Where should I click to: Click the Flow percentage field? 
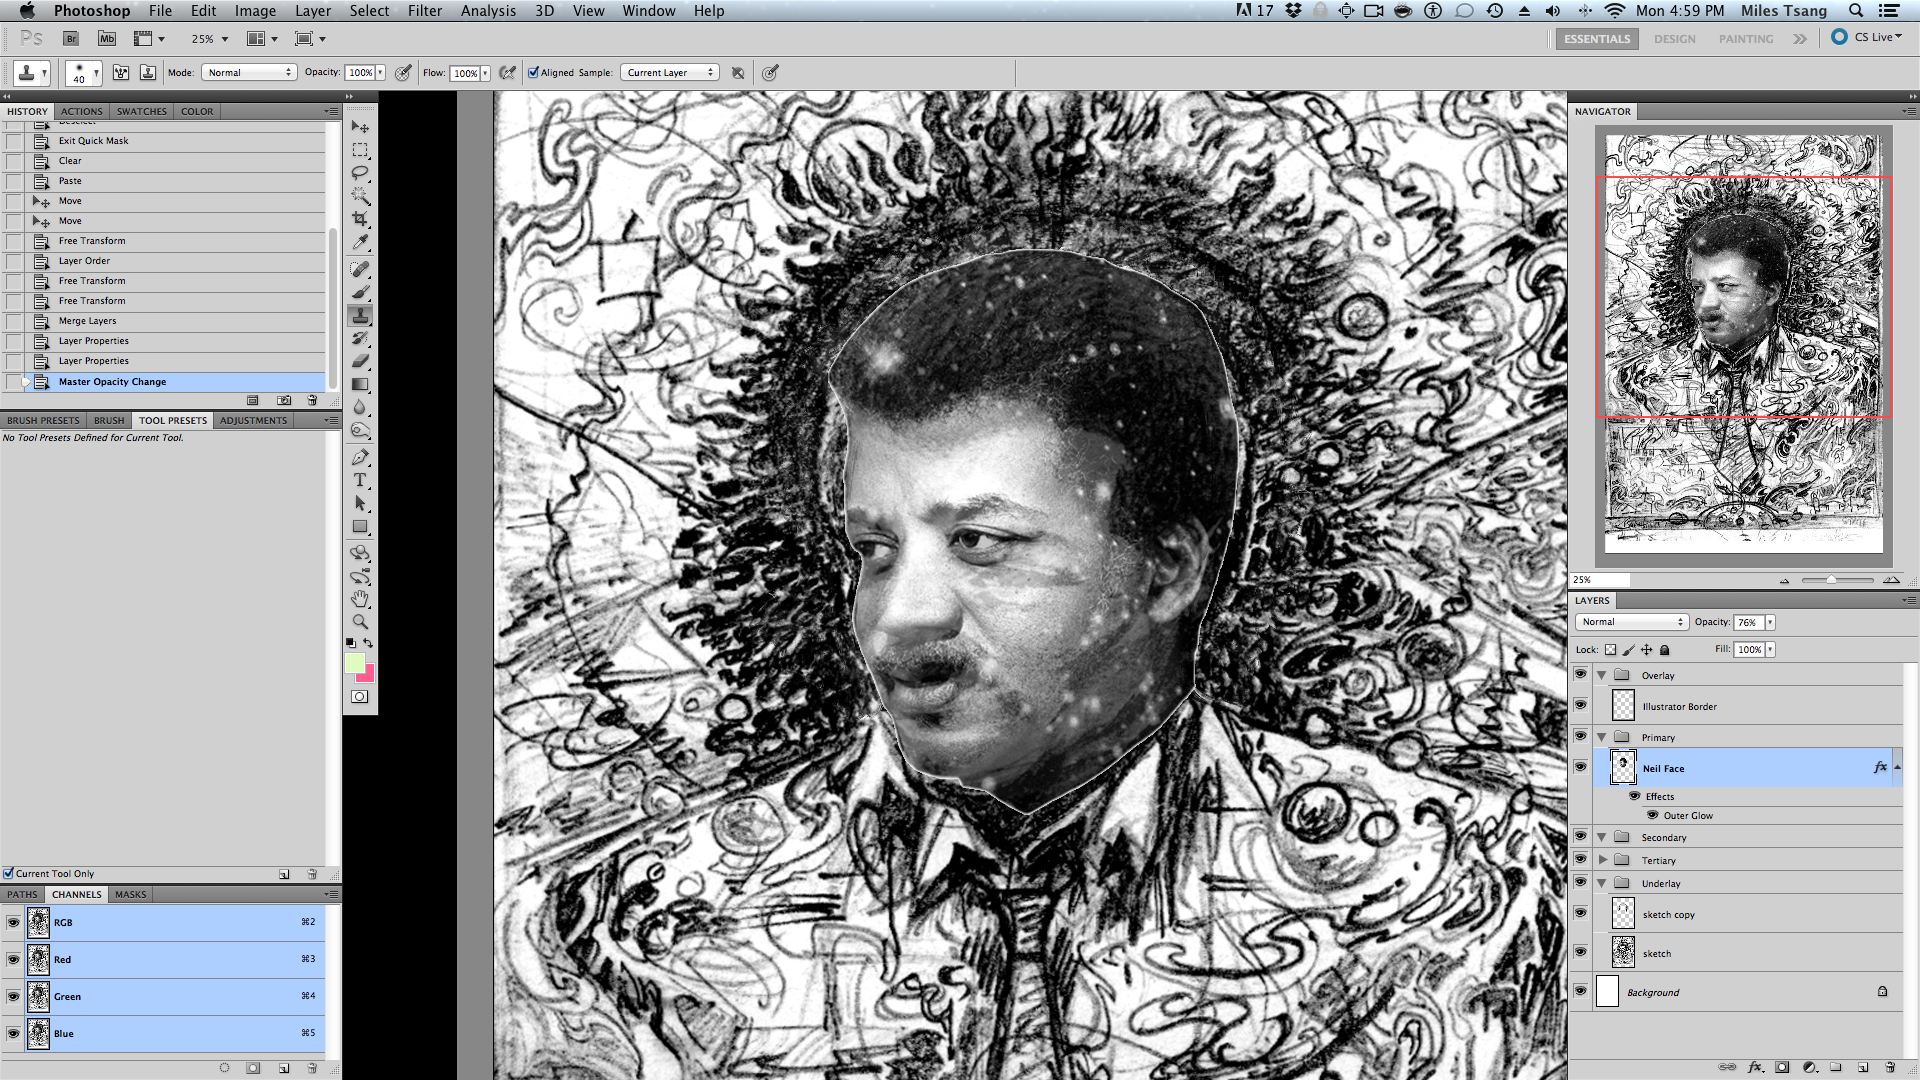tap(465, 73)
